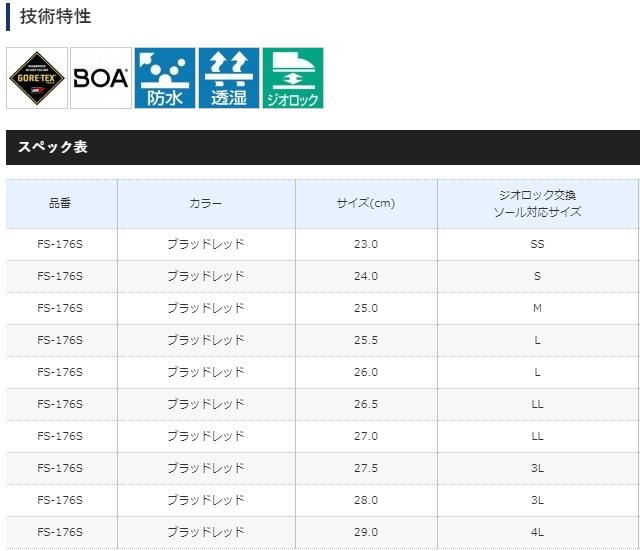
Task: Click ブラッドレッド in the 28.0 size row
Action: (205, 500)
